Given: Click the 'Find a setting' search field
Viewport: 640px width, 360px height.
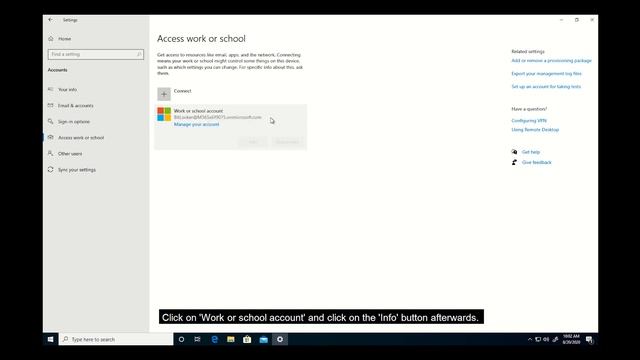Looking at the screenshot, I should (x=96, y=54).
